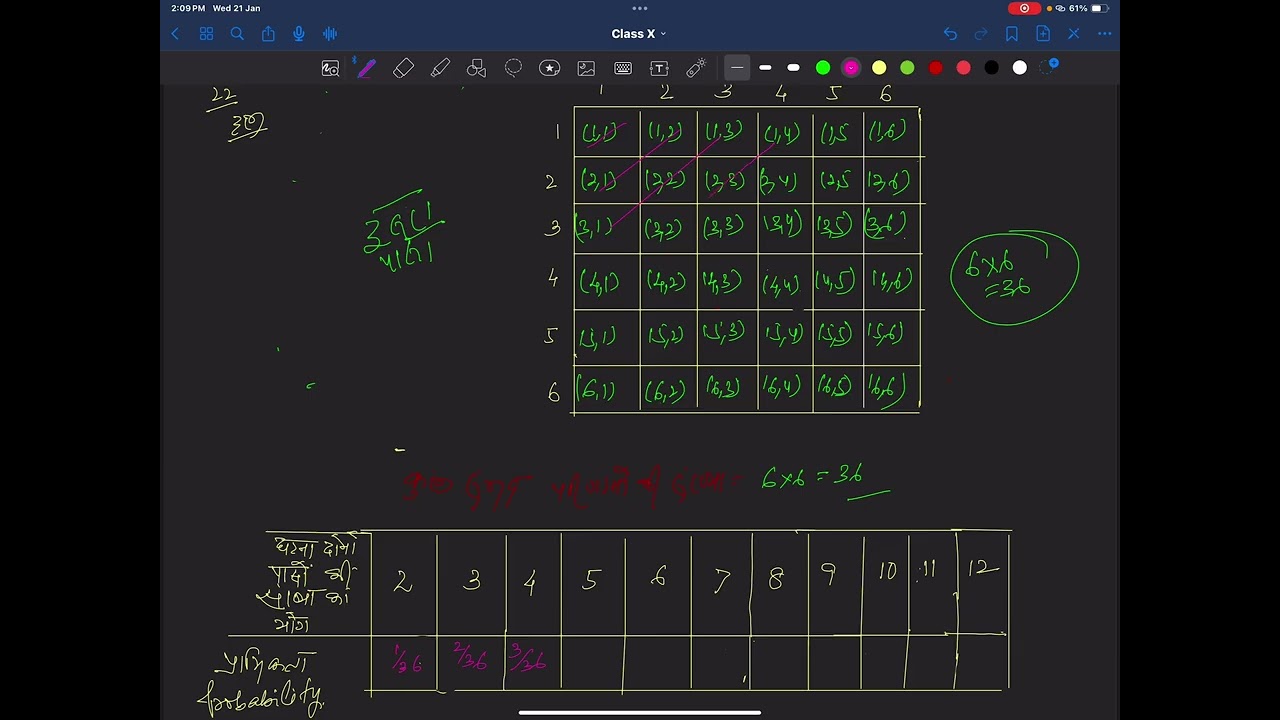Image resolution: width=1280 pixels, height=720 pixels.
Task: Select the insert image tool
Action: click(x=586, y=68)
